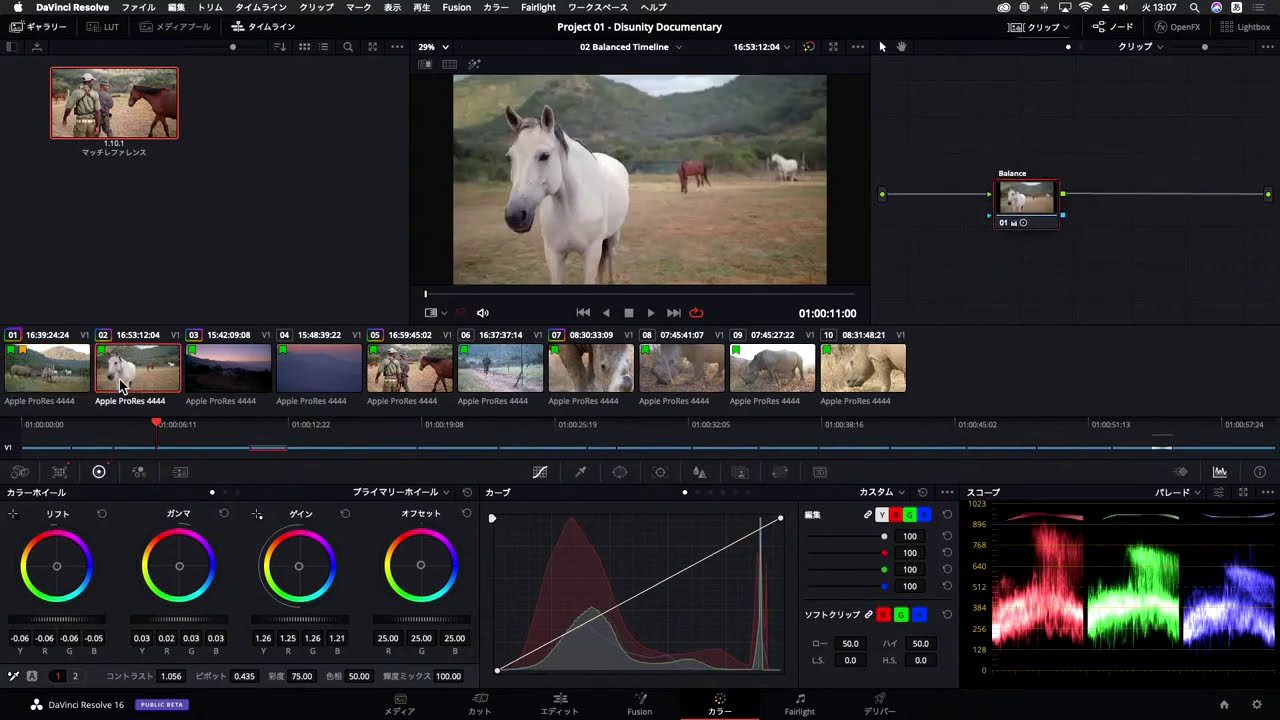Open Parade scope type dropdown

click(1178, 492)
